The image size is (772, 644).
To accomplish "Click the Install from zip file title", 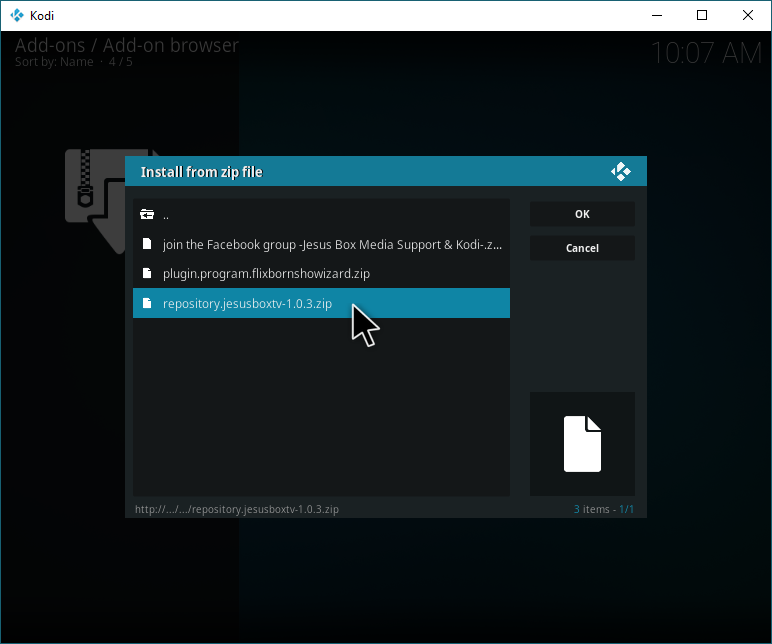I will click(x=202, y=172).
